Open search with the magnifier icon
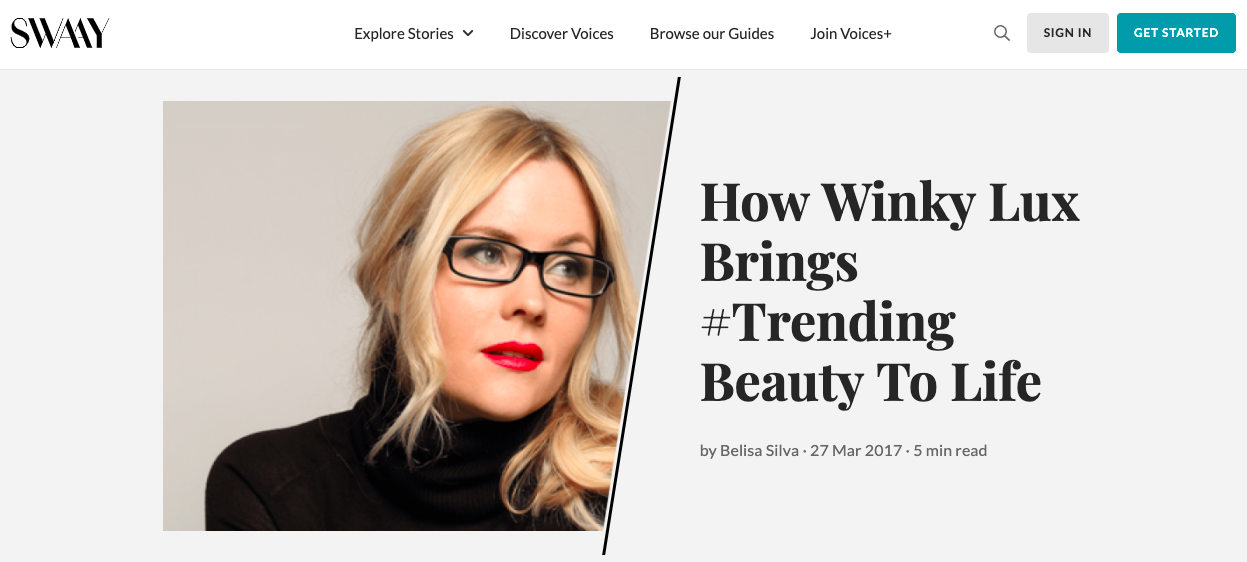This screenshot has height=562, width=1247. pos(1002,33)
